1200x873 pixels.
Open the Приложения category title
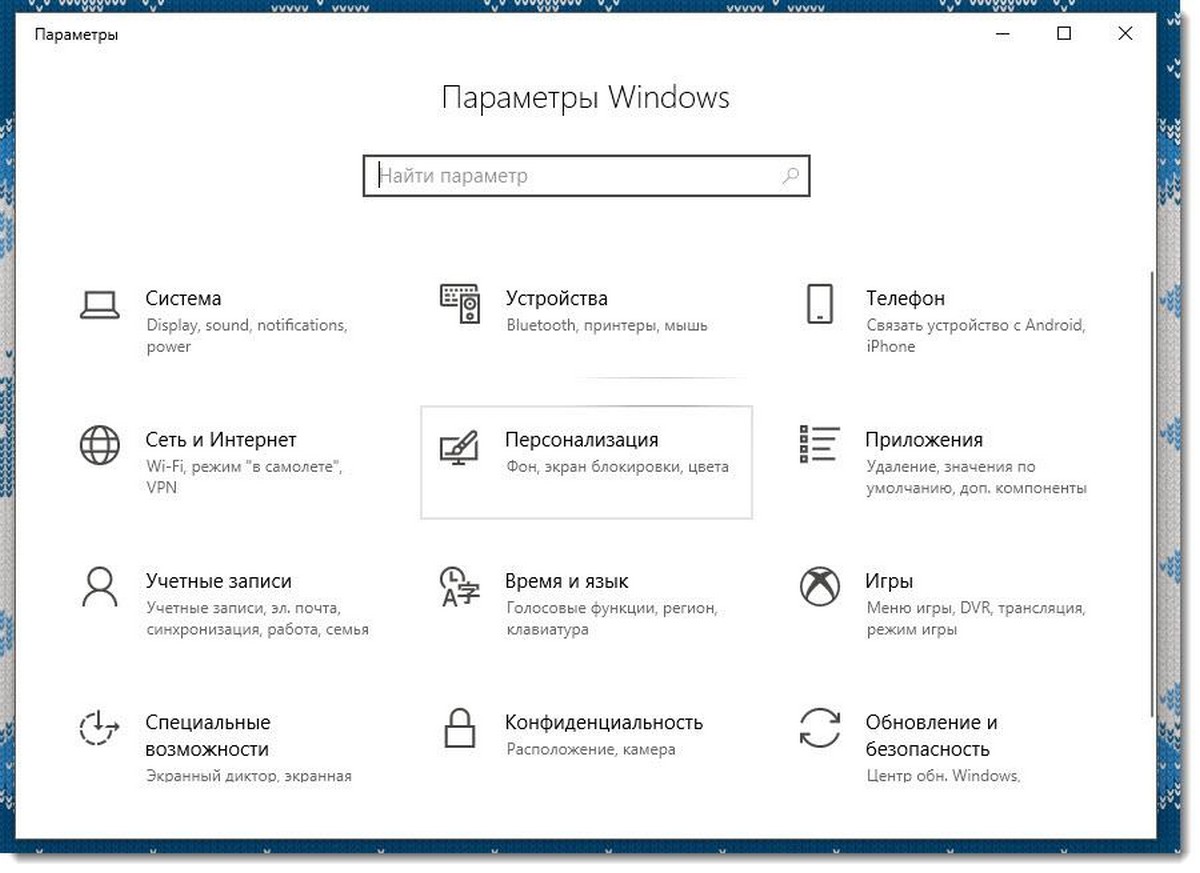coord(924,440)
